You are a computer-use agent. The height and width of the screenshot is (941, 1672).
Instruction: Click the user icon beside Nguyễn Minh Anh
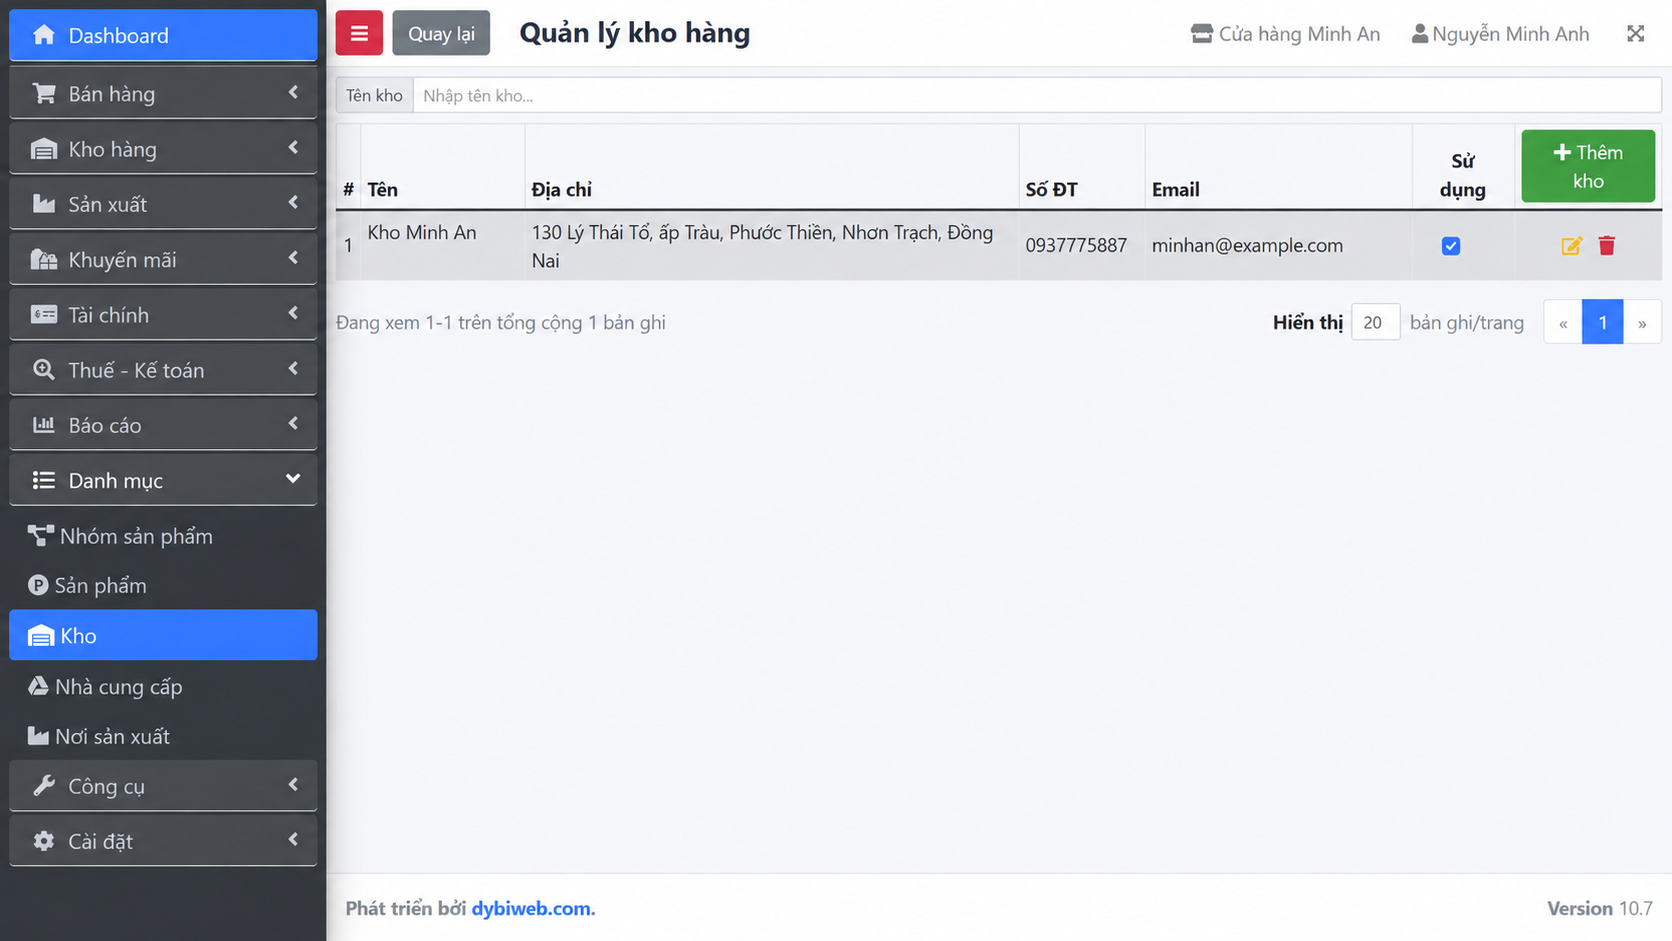(1419, 34)
